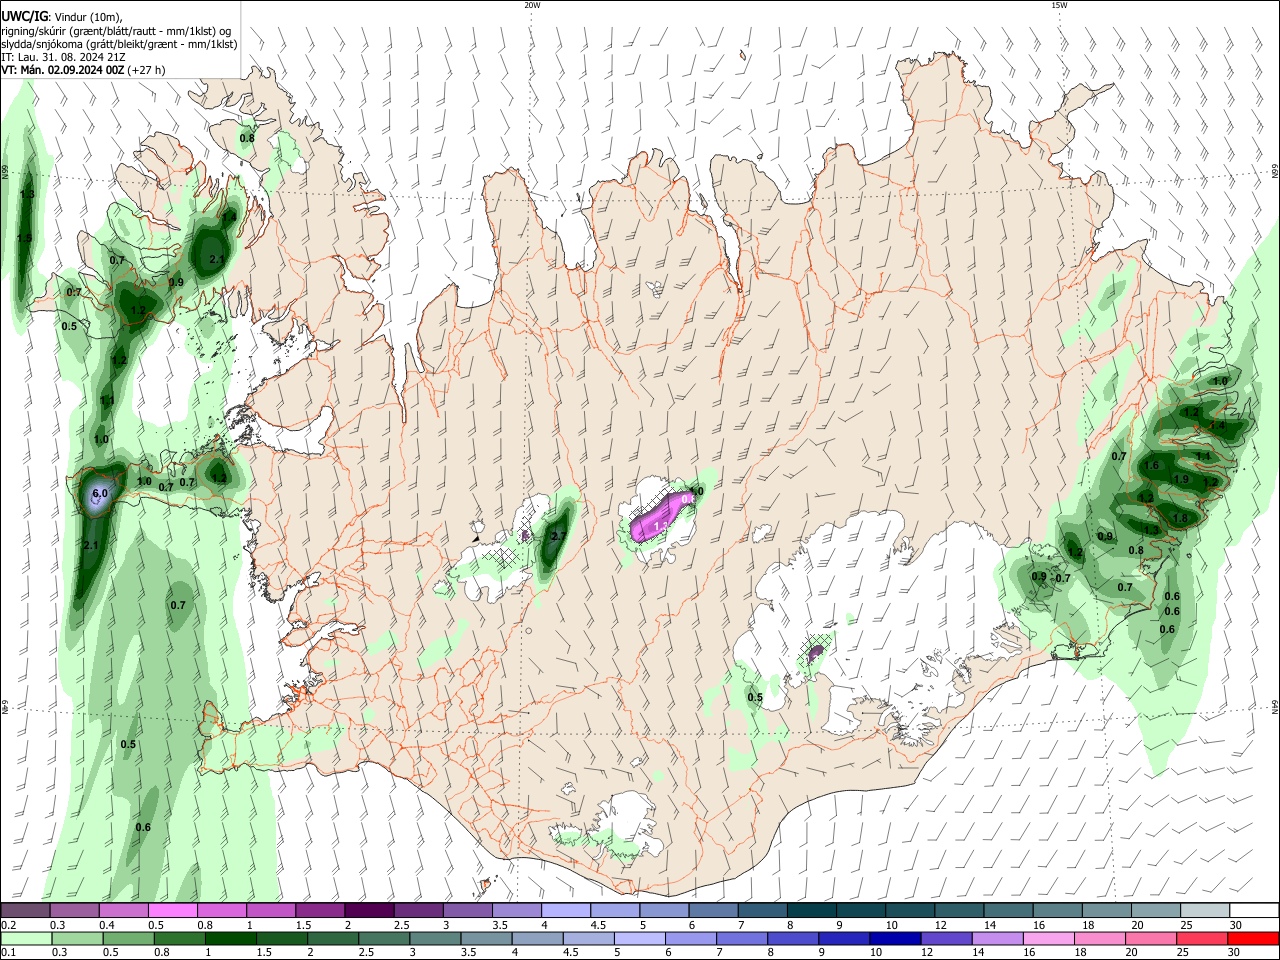This screenshot has width=1280, height=960.
Task: Click the palest green first rain legend swatch
Action: pos(25,938)
